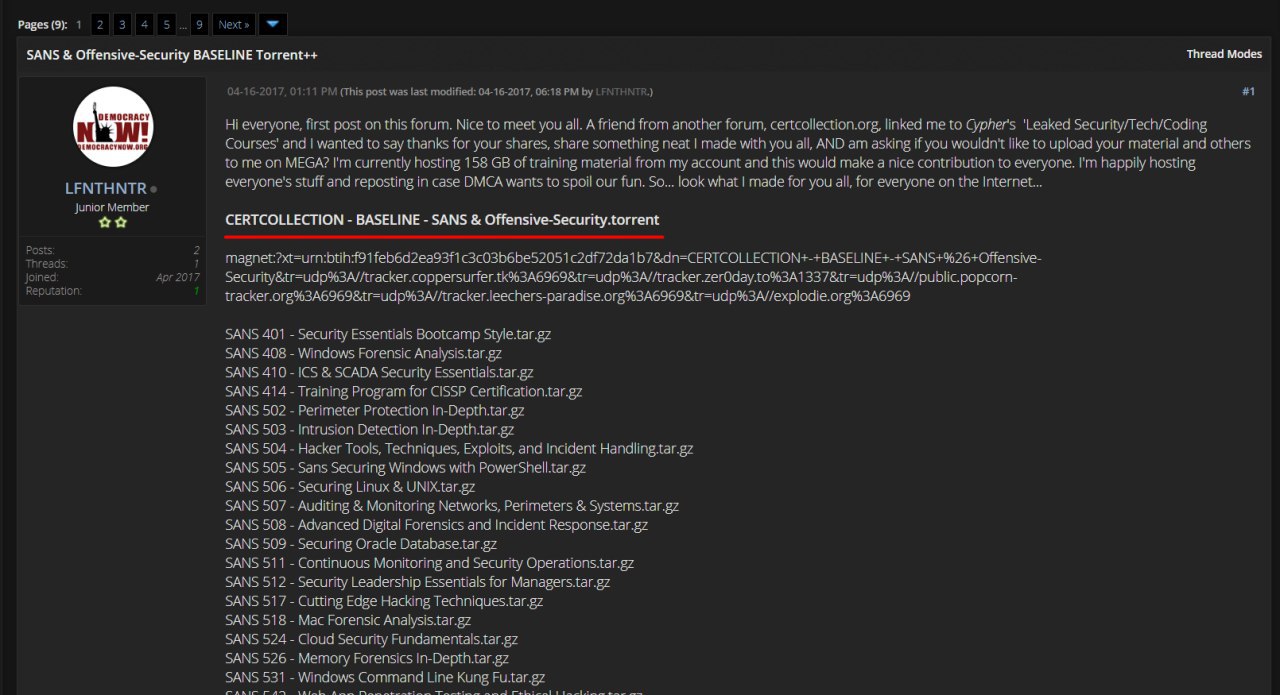Click 'SANS 504 - Hacker Tools, Techniques' line
1280x695 pixels.
tap(459, 448)
